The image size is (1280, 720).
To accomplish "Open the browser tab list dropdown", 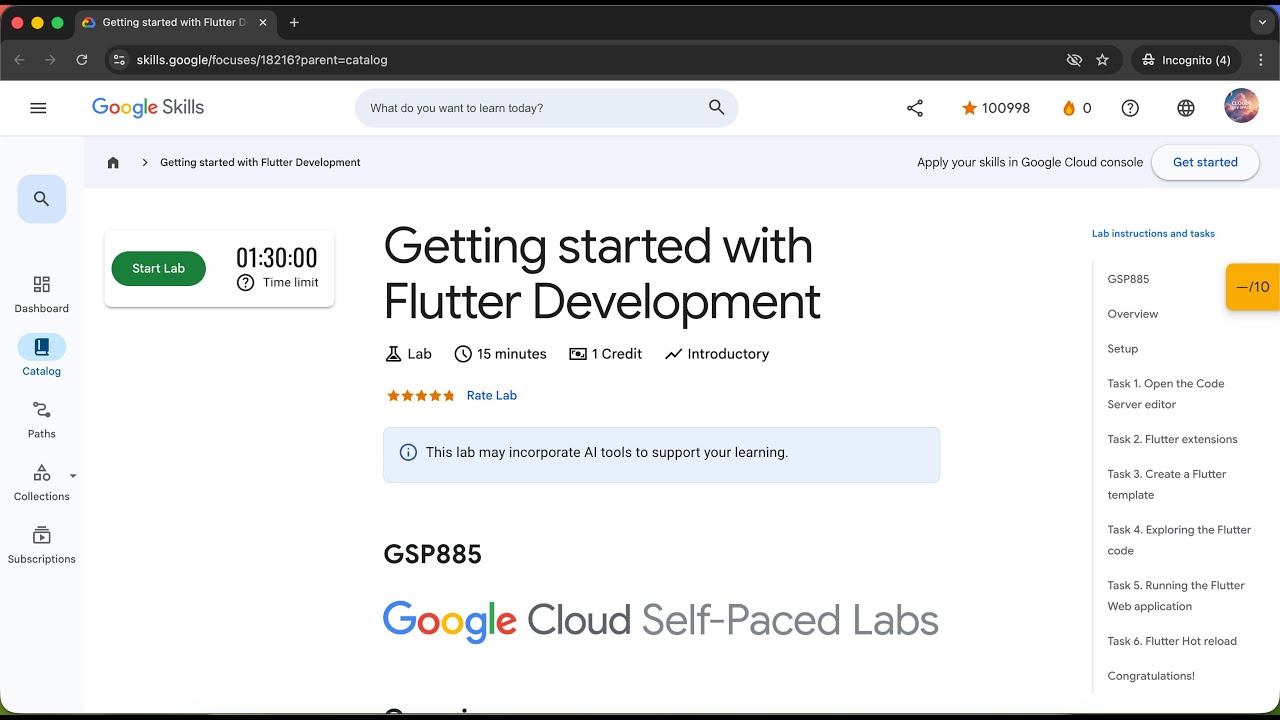I will 1263,22.
